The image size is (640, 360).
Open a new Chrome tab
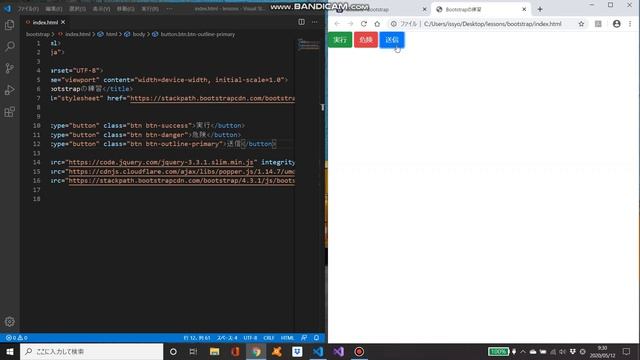(540, 9)
